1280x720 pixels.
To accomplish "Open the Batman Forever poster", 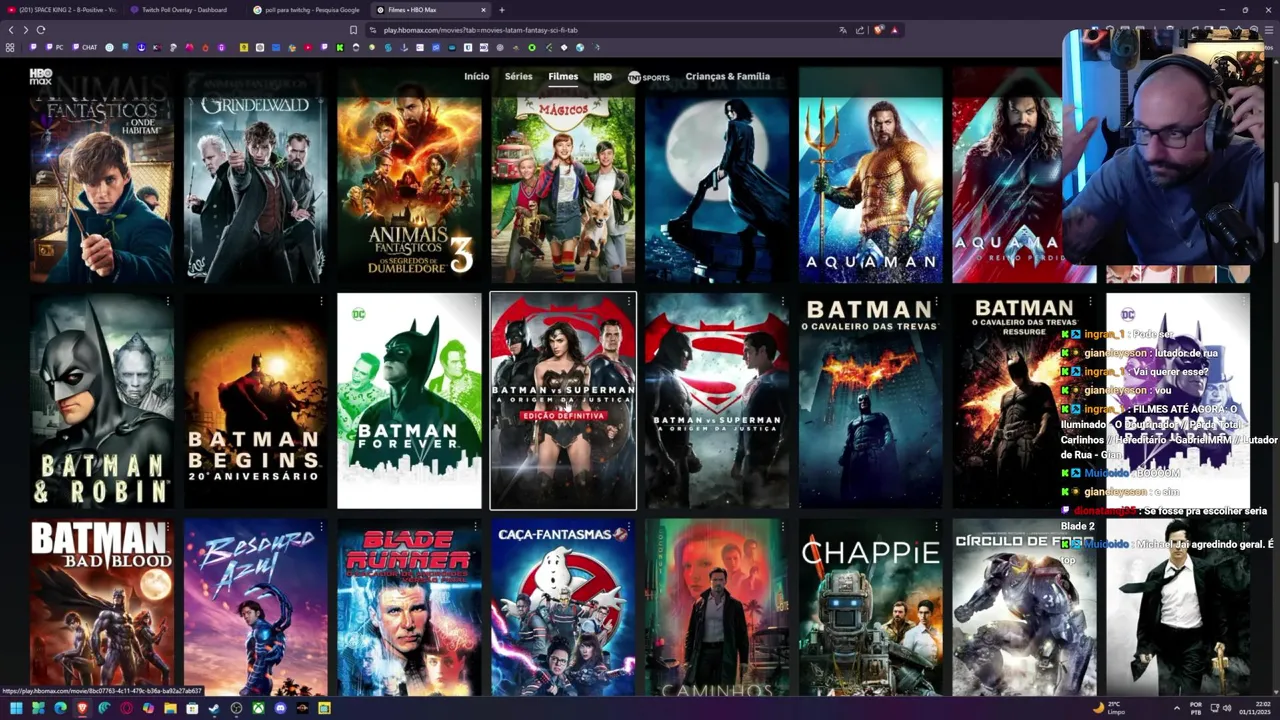I will click(409, 401).
